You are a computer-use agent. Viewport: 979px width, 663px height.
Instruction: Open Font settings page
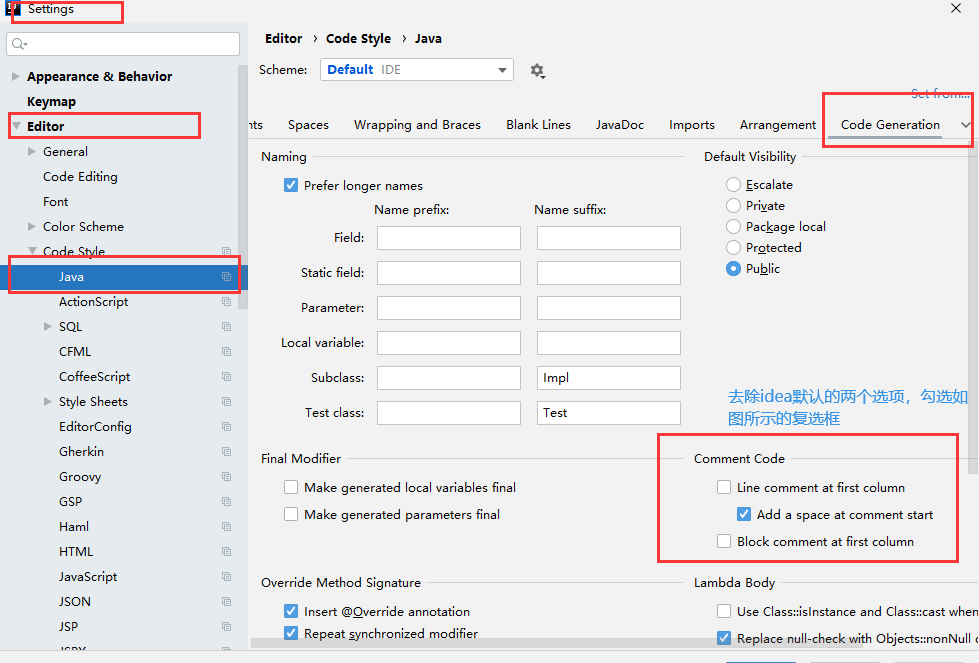pos(56,202)
